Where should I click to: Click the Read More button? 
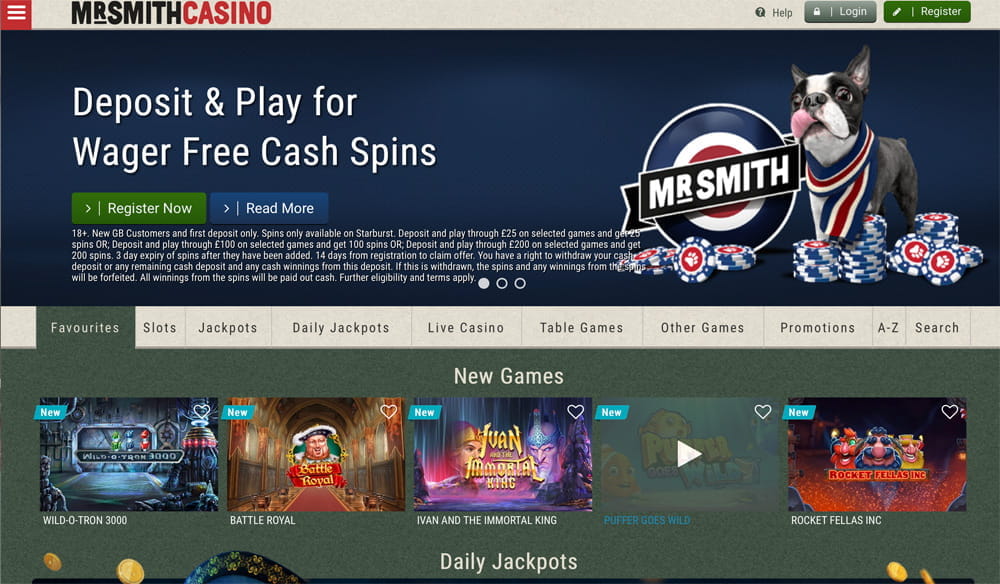click(269, 208)
